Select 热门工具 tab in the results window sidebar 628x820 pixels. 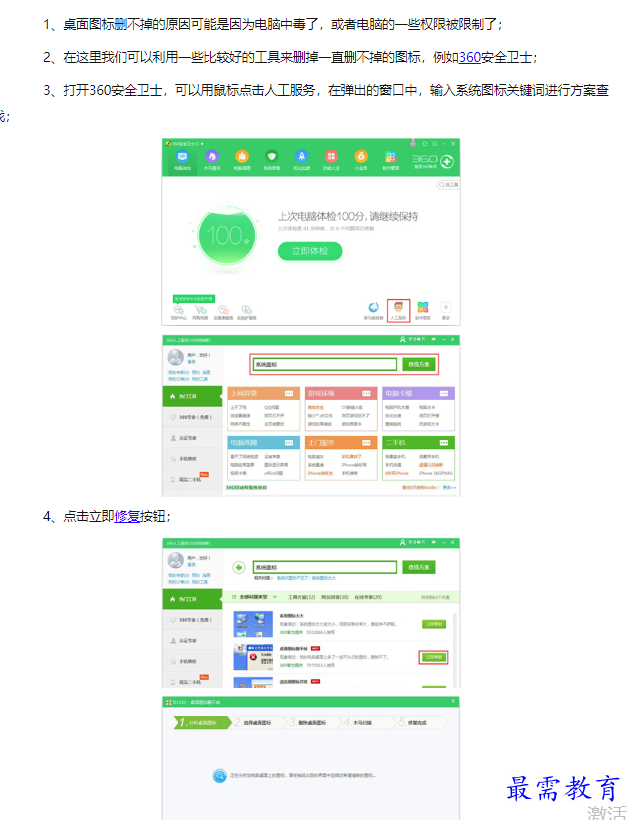(192, 599)
